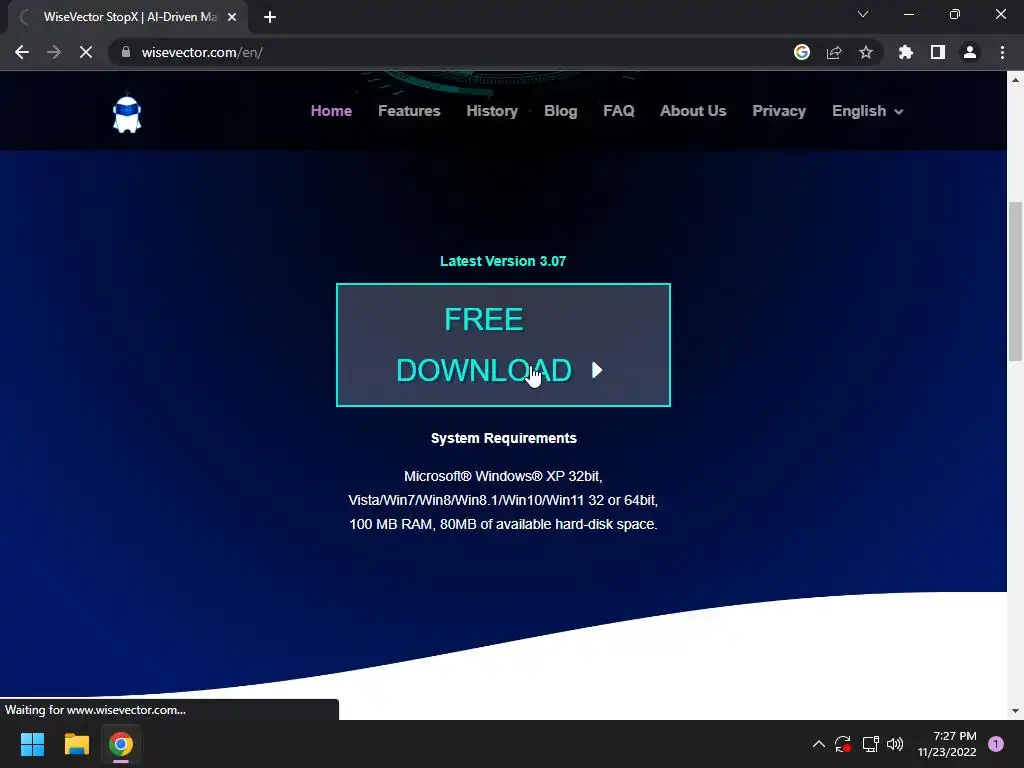Open the Windows Start menu
Viewport: 1024px width, 768px height.
(32, 744)
